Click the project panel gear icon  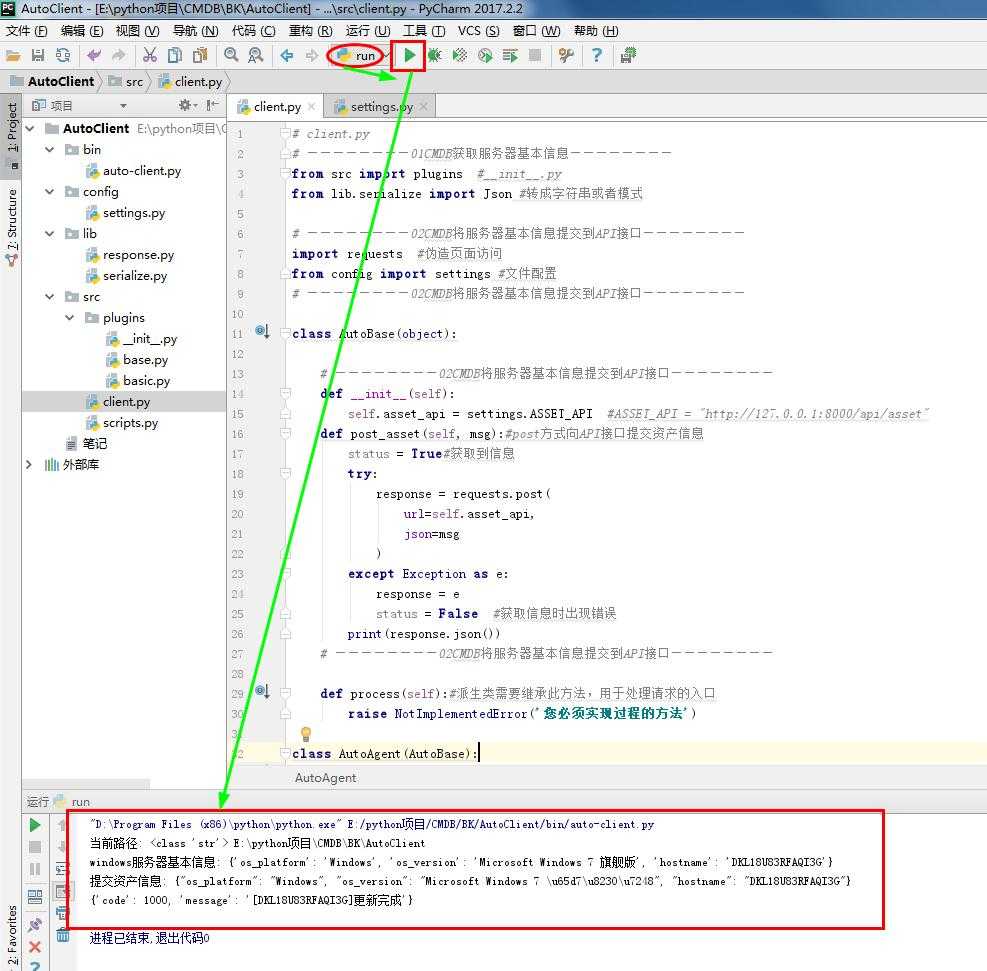(x=186, y=105)
